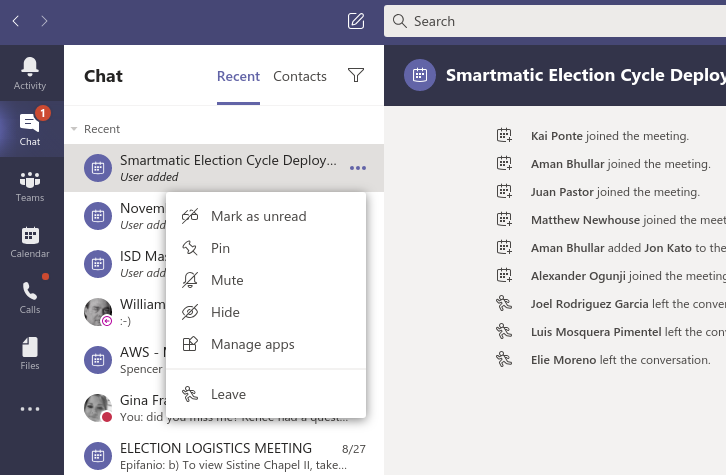Select Manage apps menu item
Screen dimensions: 726x475
point(266,344)
